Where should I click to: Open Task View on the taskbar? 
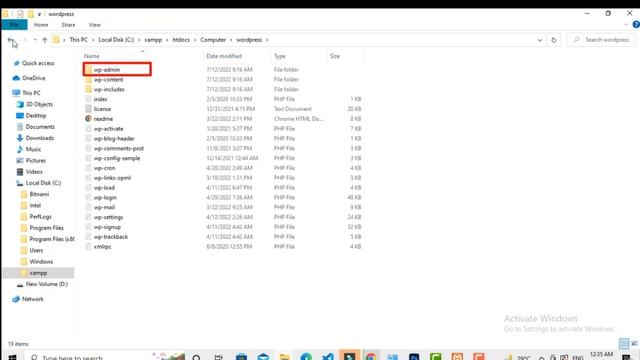pos(219,357)
